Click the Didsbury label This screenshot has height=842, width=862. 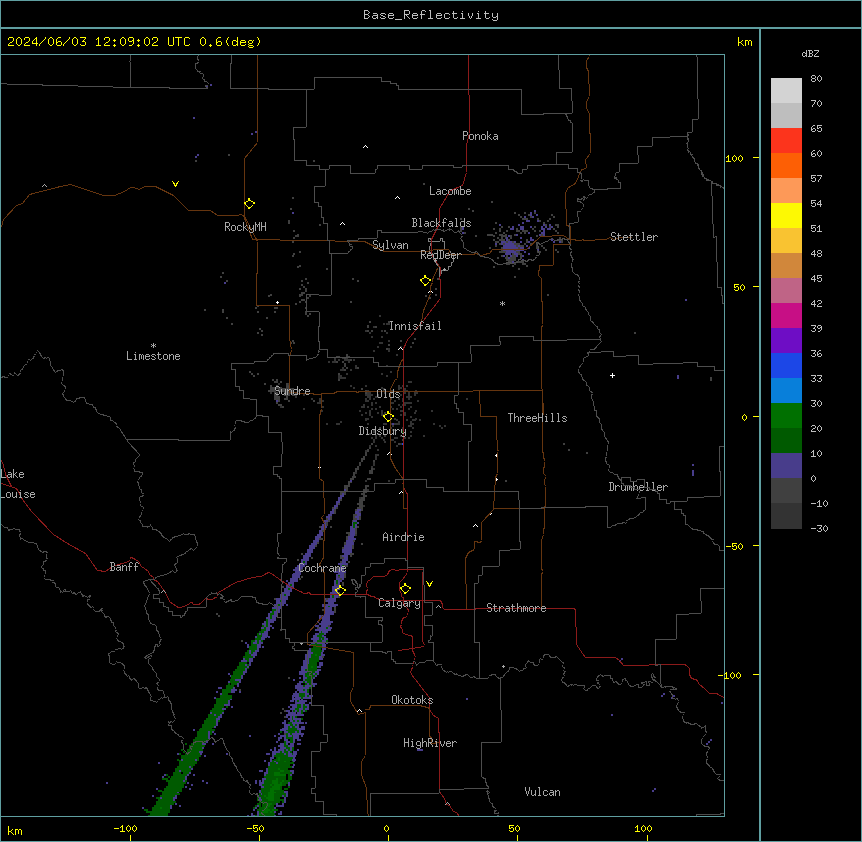(383, 431)
